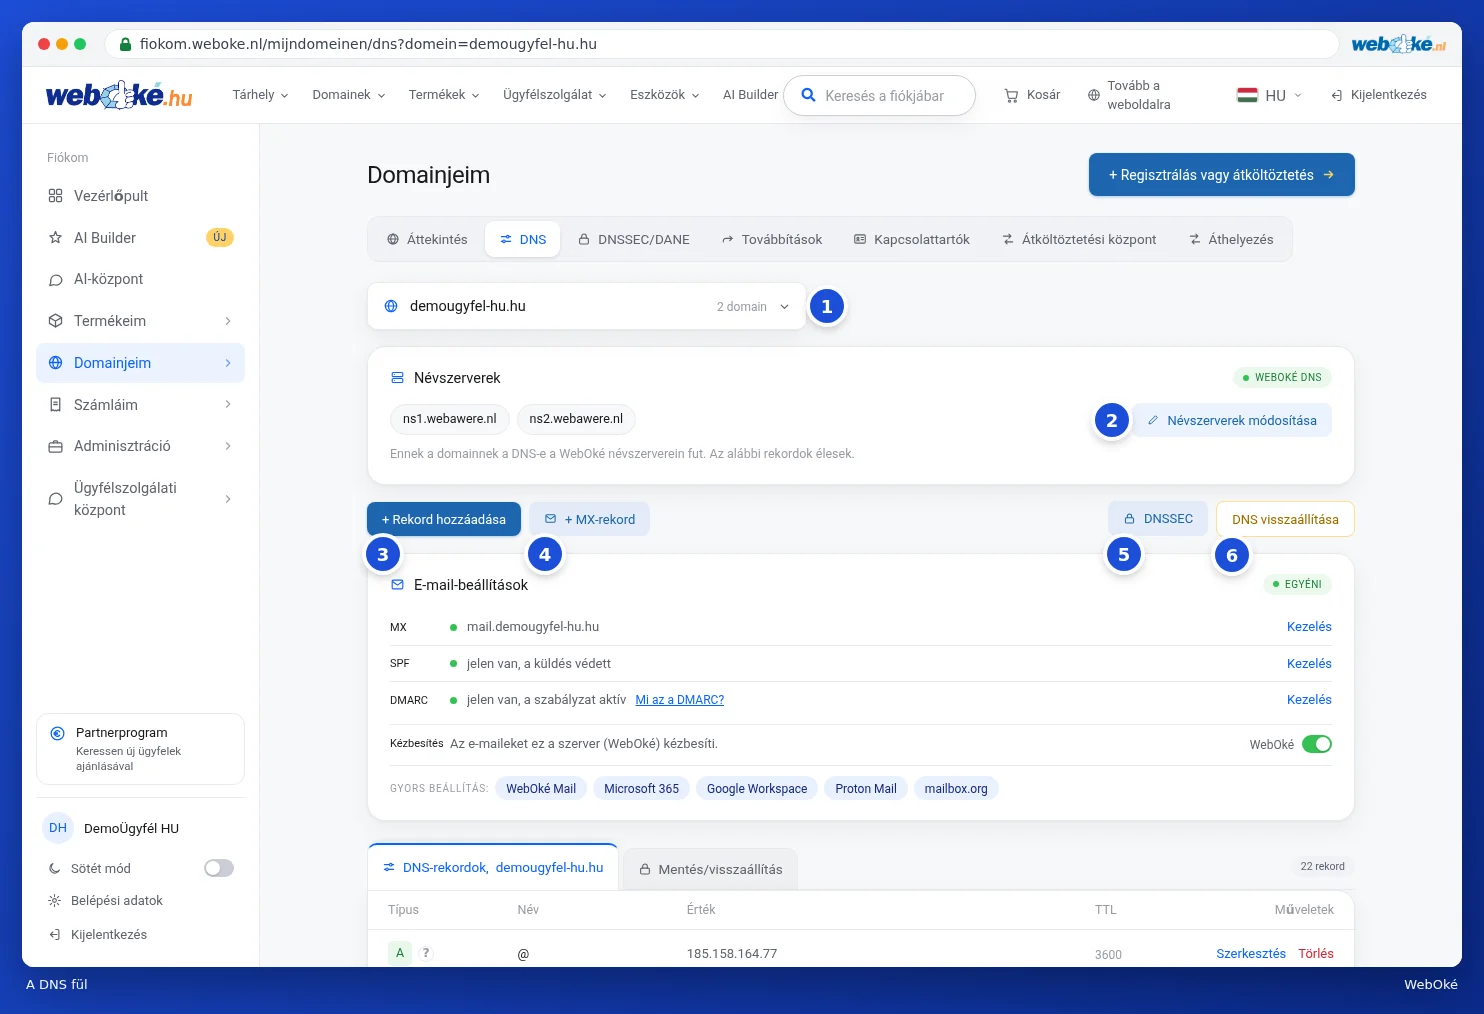Open the HU language dropdown
This screenshot has width=1484, height=1014.
point(1269,95)
